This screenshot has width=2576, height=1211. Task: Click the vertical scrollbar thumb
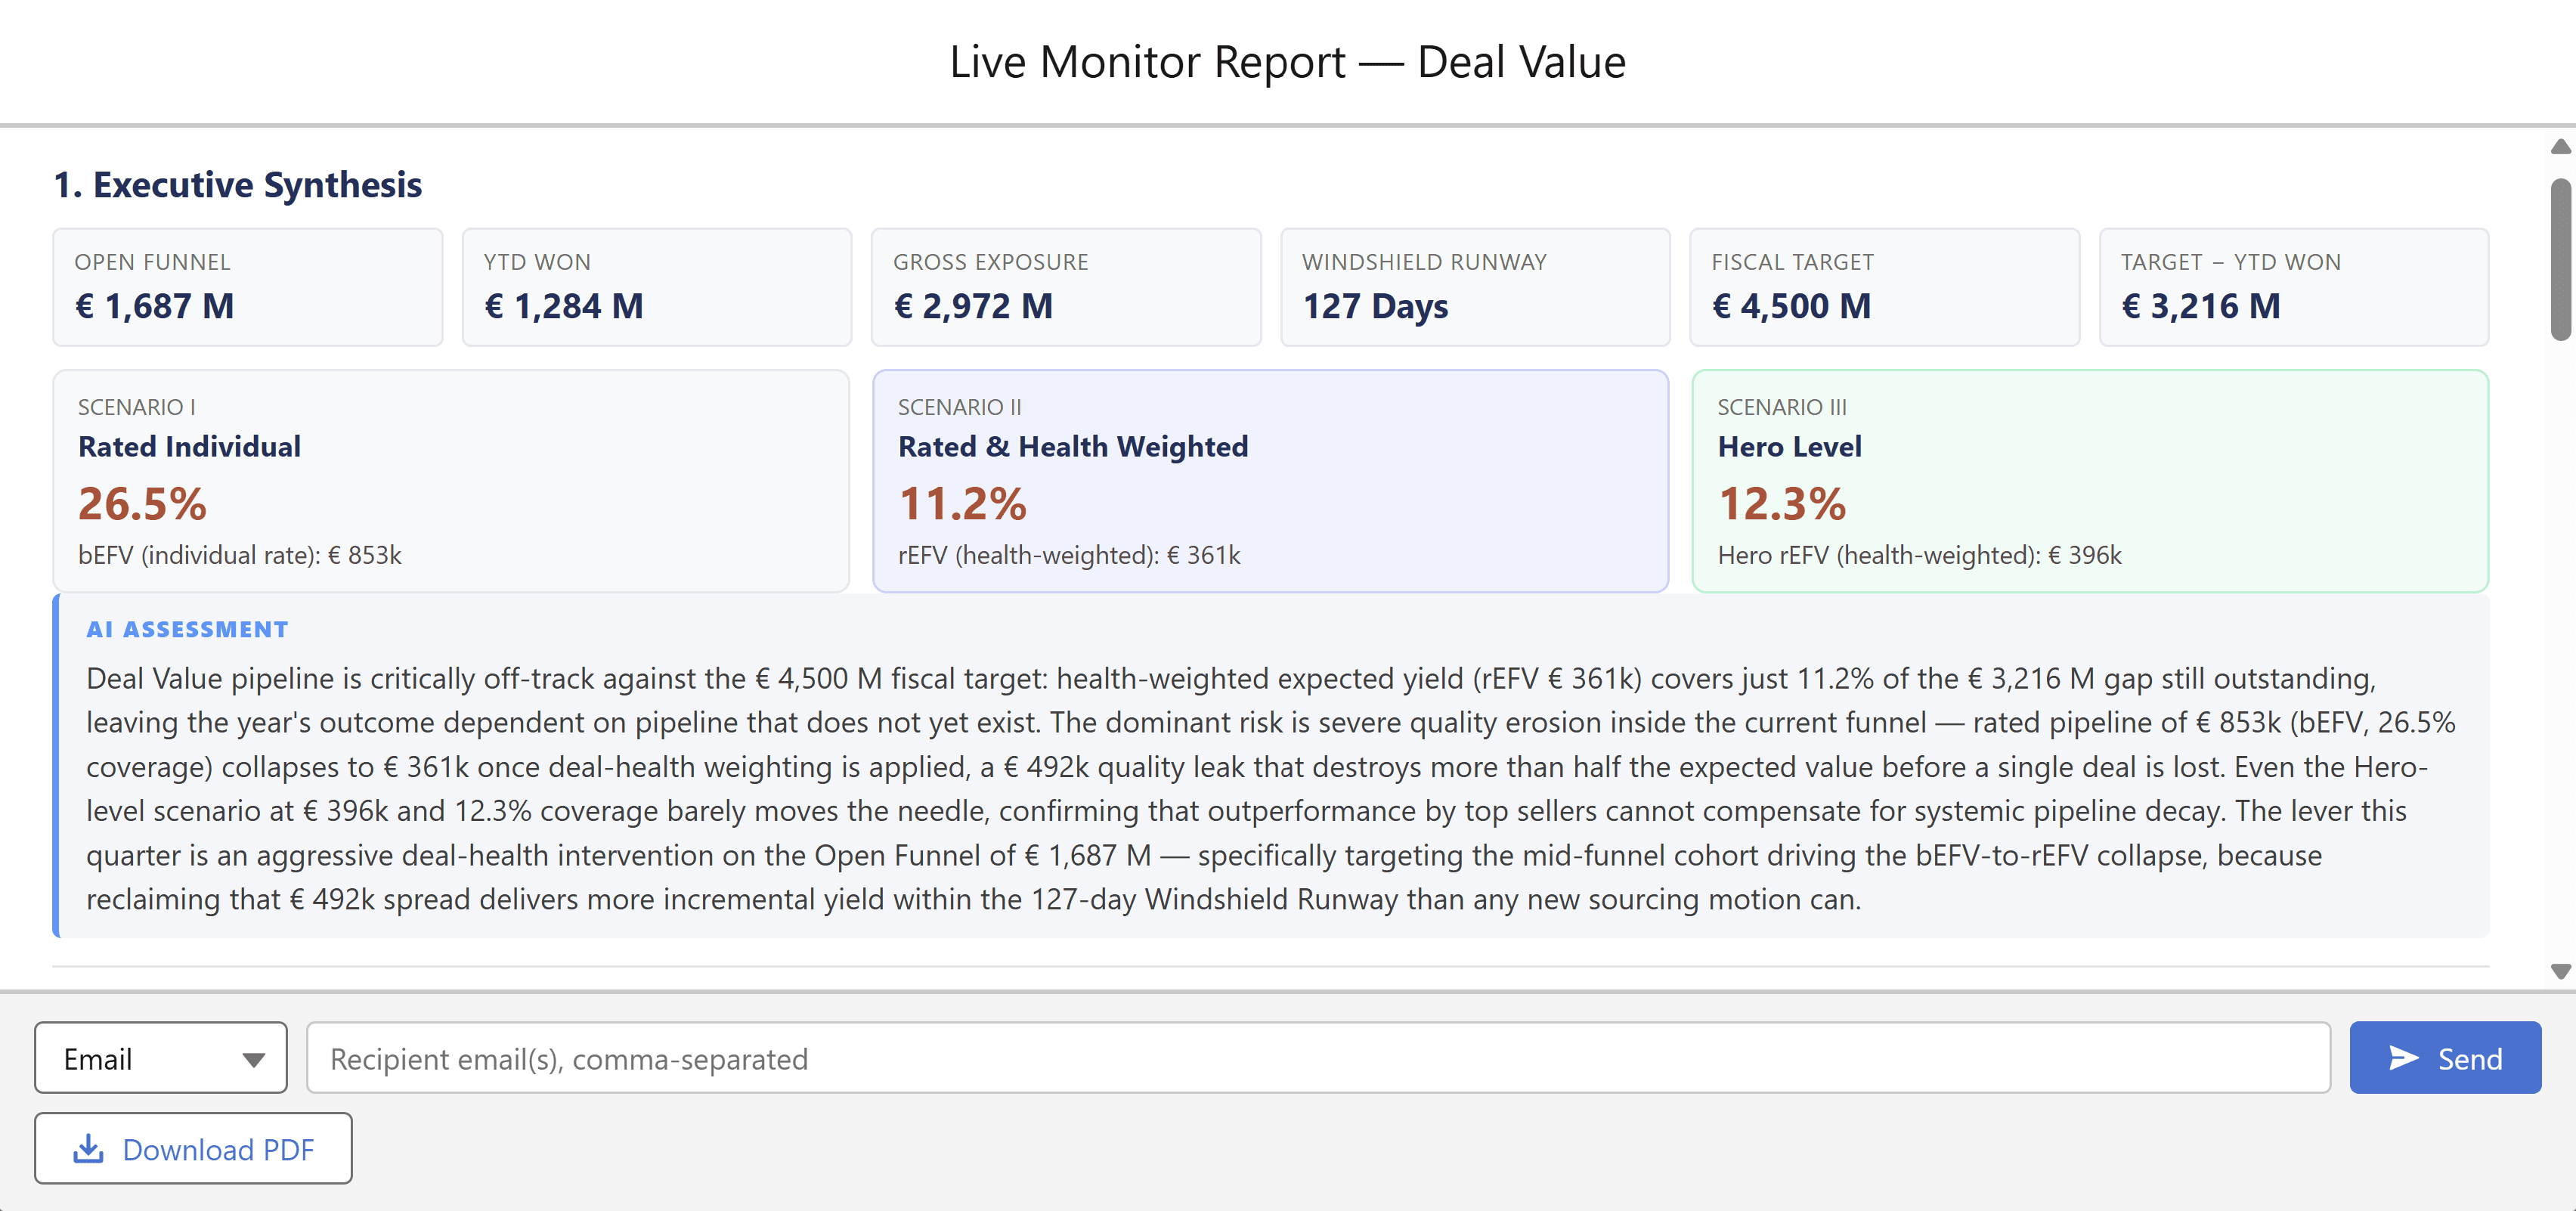coord(2560,260)
